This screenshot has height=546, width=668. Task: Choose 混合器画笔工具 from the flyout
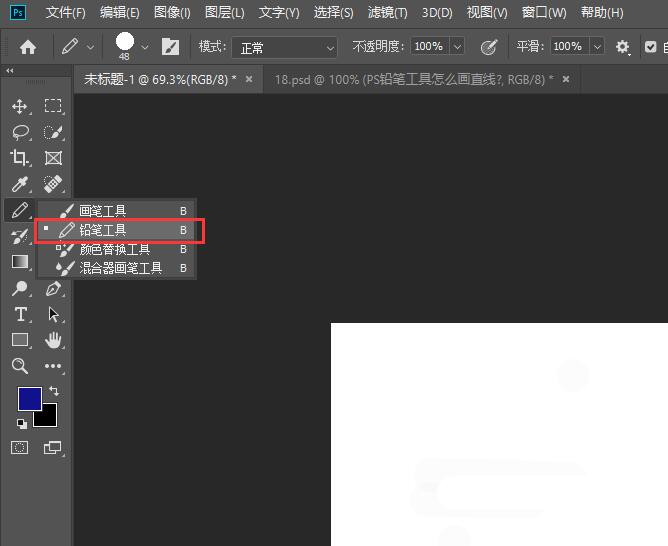[x=116, y=268]
